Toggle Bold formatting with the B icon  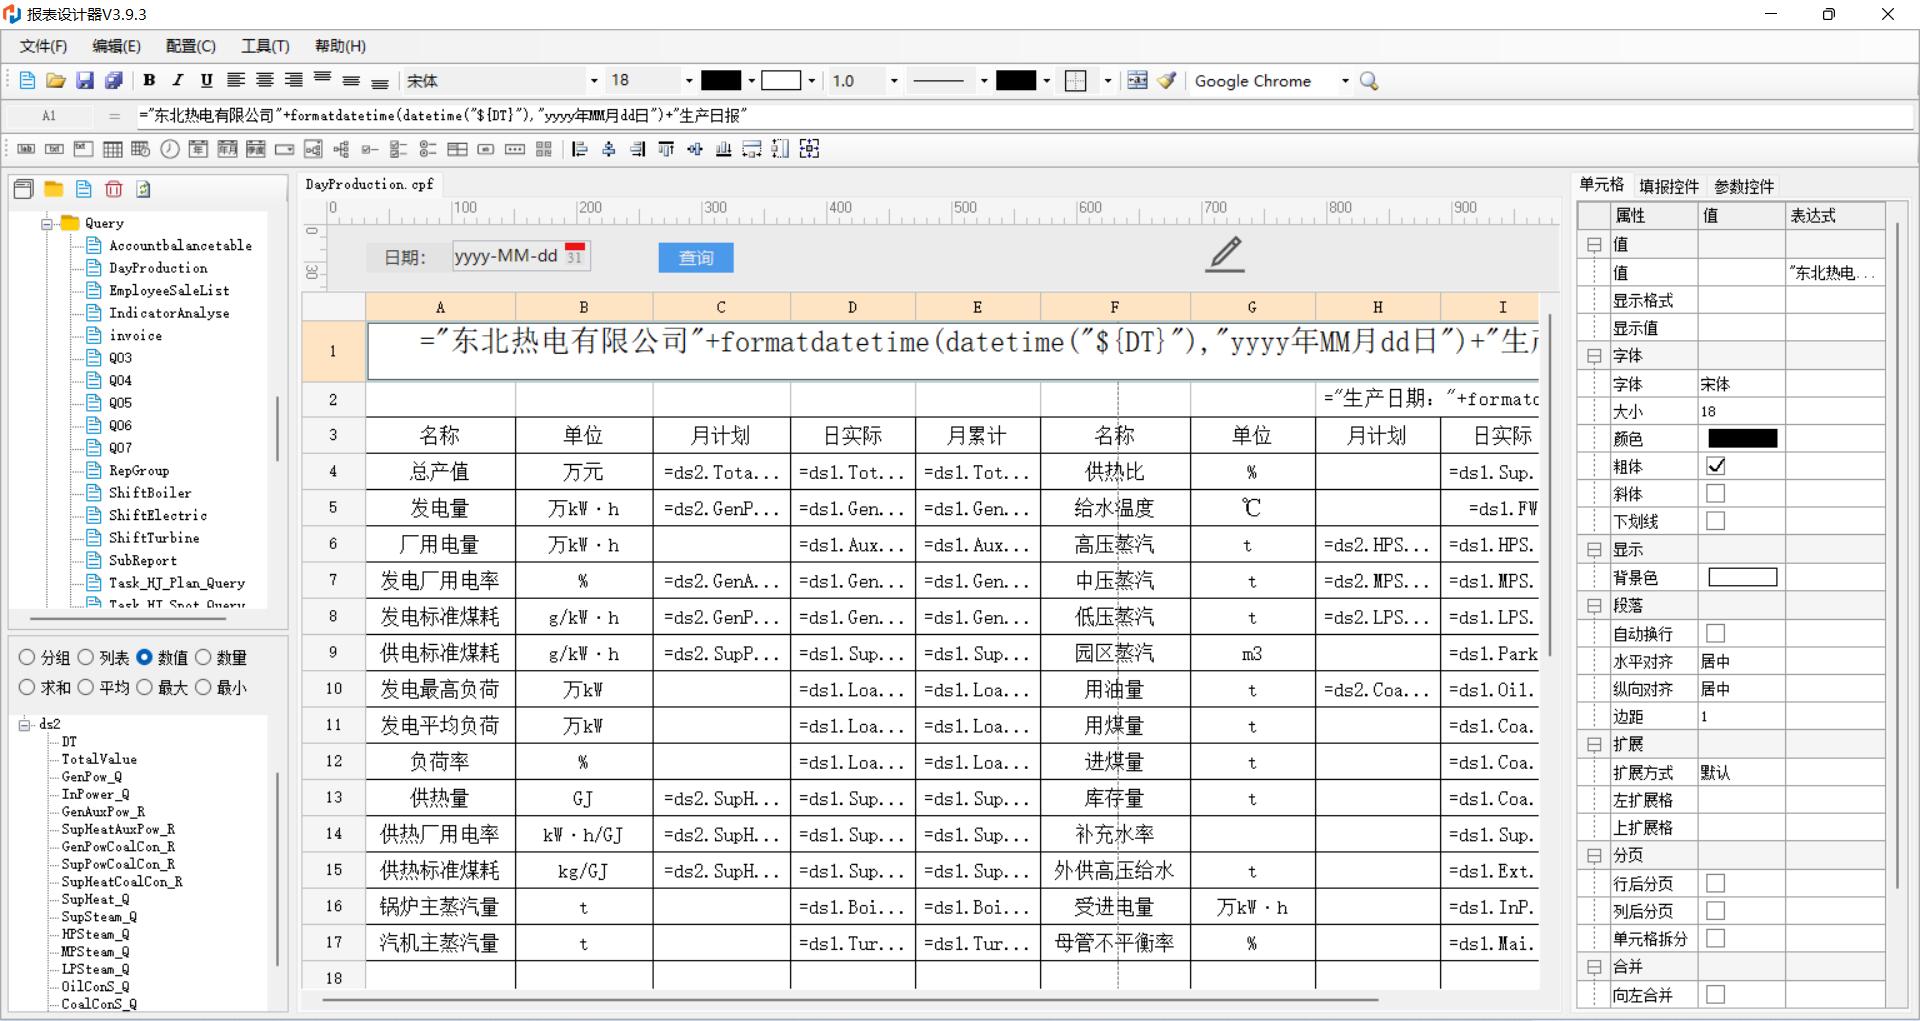[149, 81]
